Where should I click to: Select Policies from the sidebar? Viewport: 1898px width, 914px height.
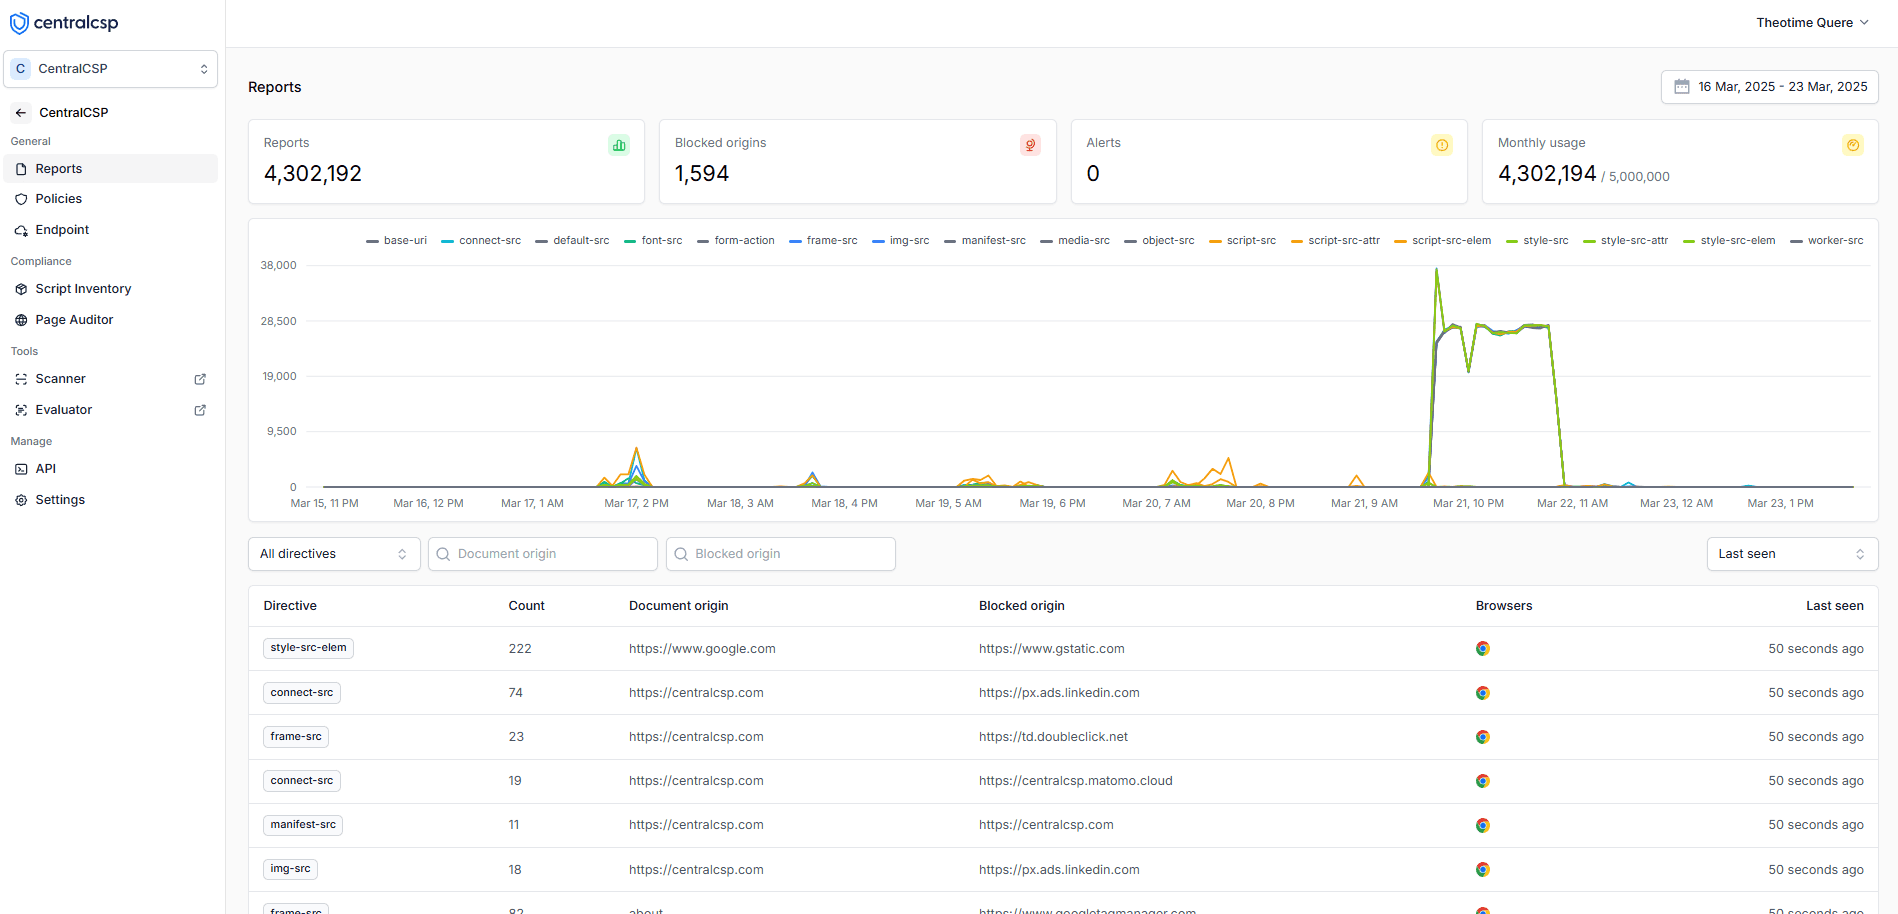58,198
